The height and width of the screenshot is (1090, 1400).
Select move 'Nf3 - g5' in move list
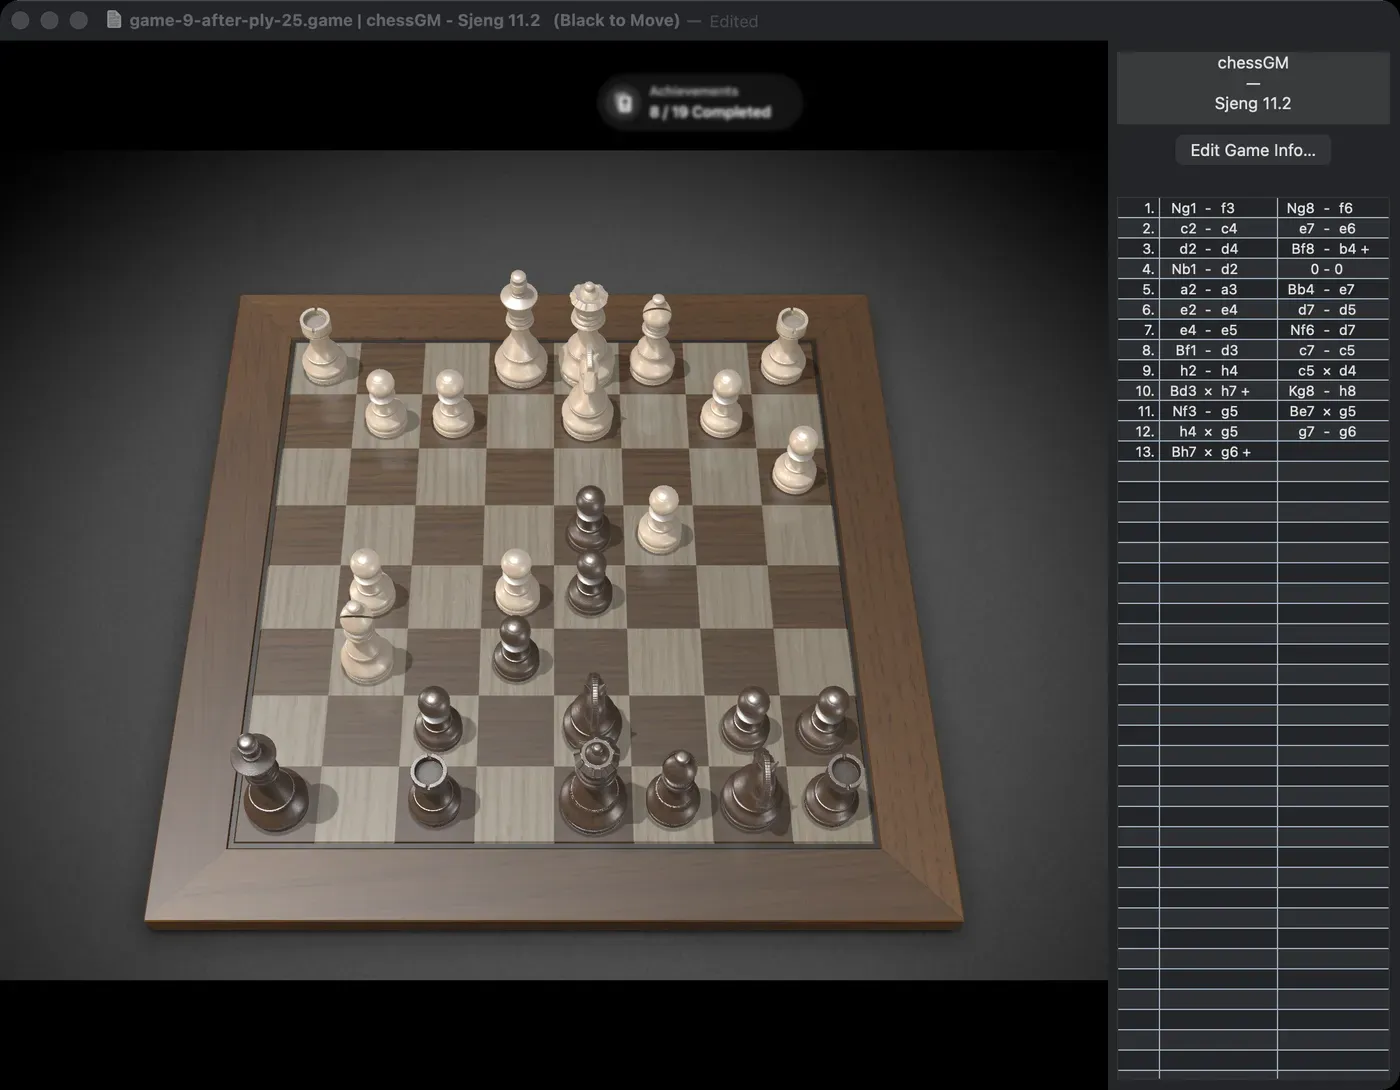(x=1205, y=411)
